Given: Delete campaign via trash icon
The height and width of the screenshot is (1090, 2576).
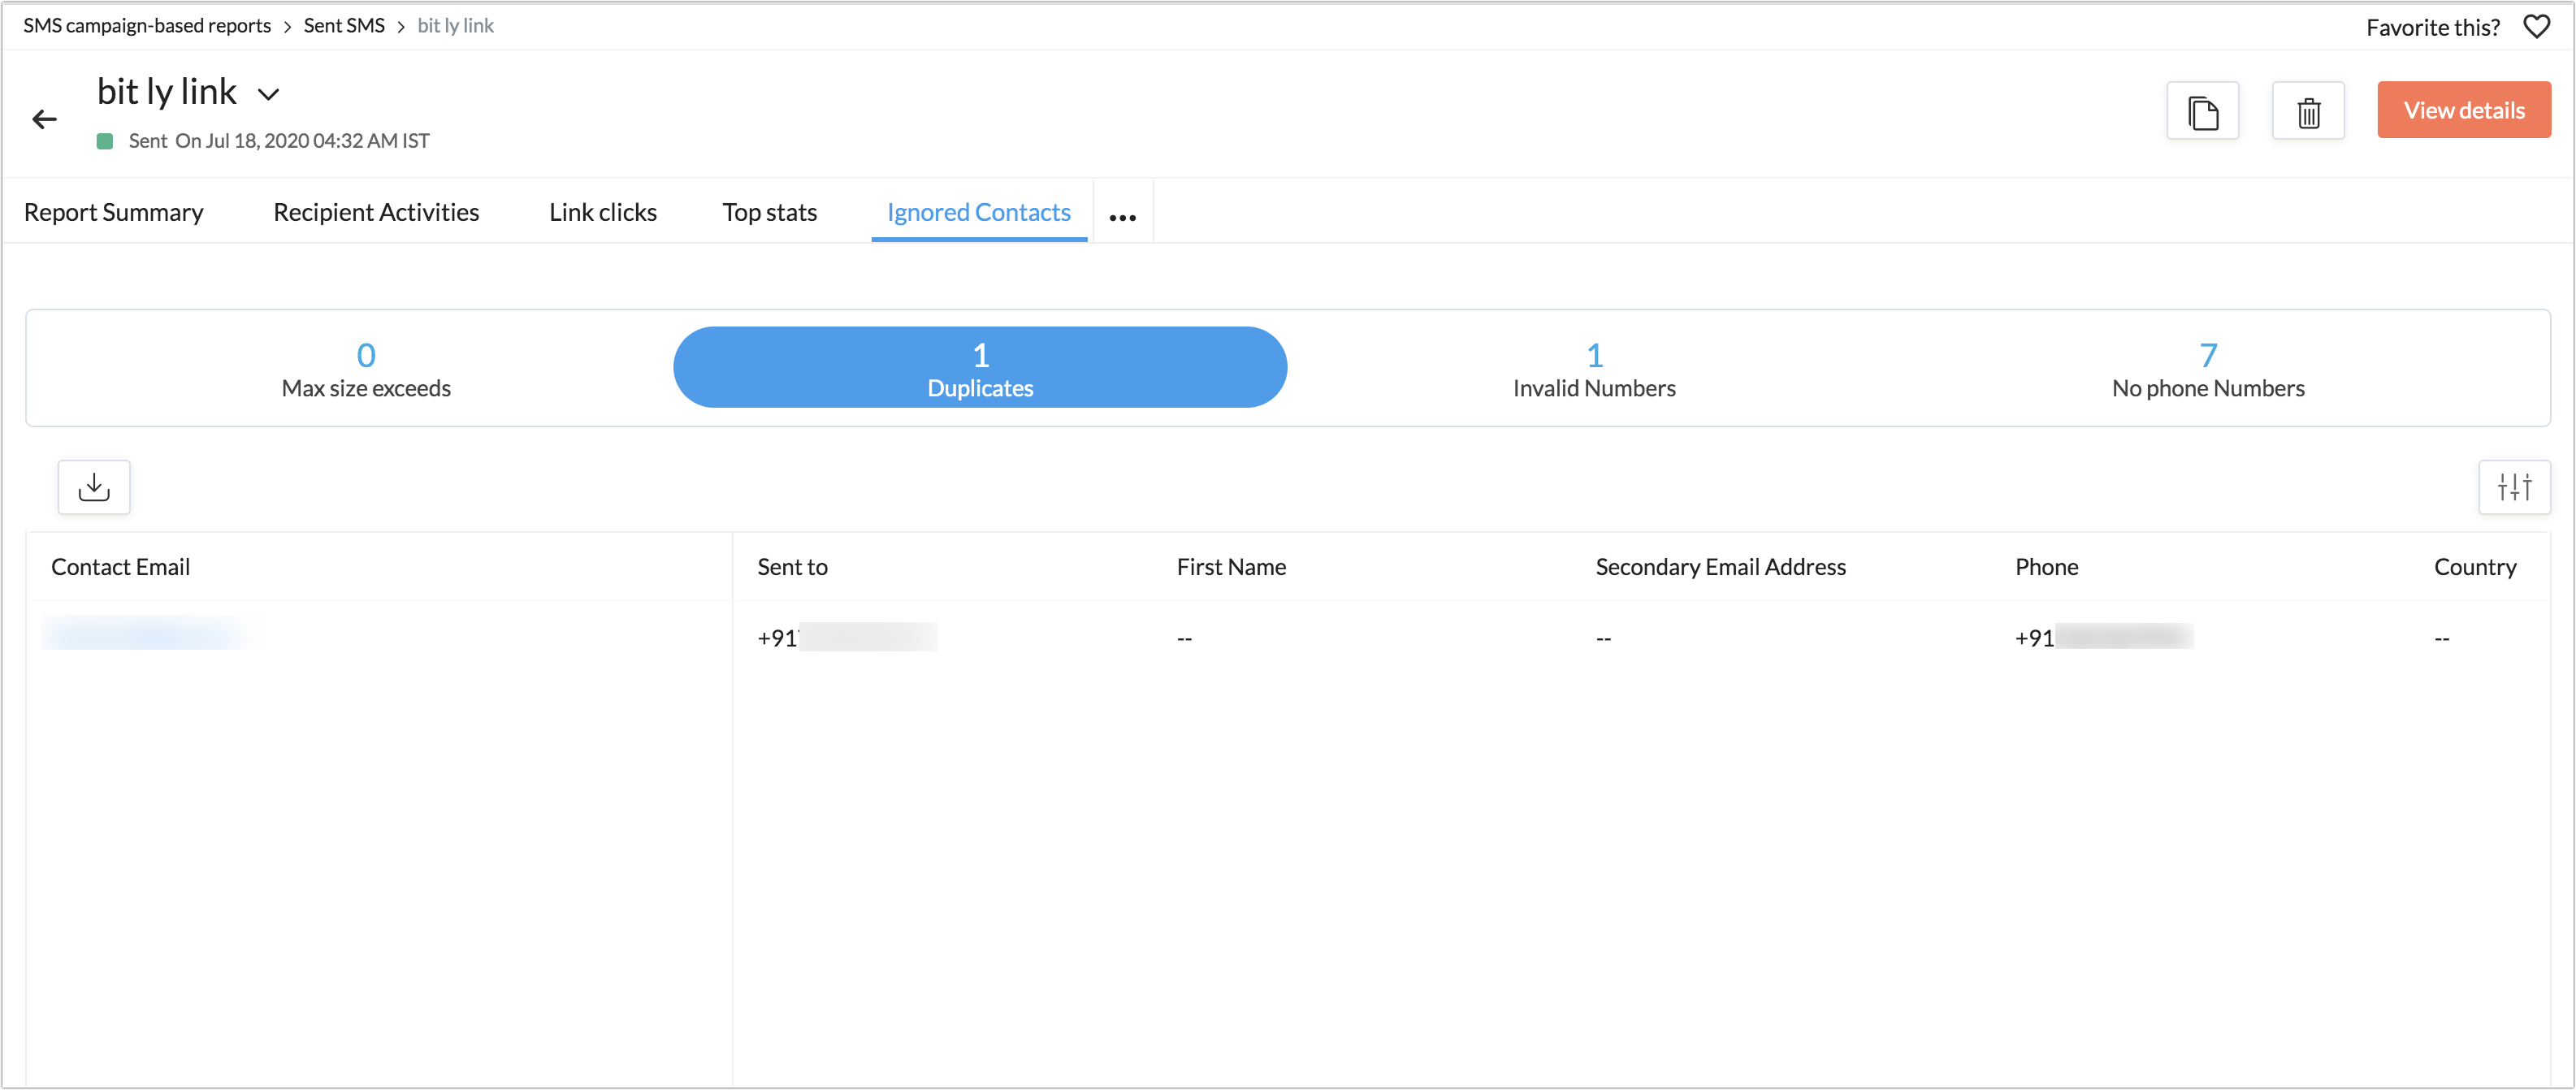Looking at the screenshot, I should [2308, 111].
